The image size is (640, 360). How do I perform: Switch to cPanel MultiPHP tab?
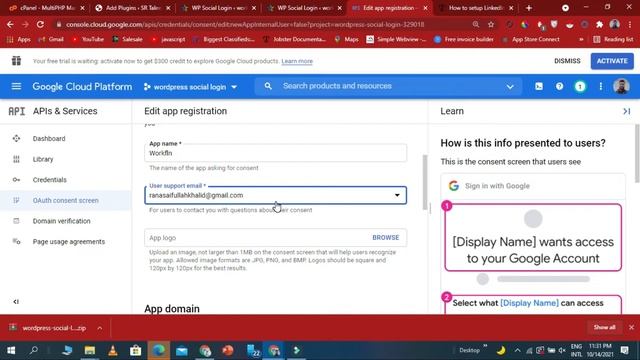pos(46,8)
